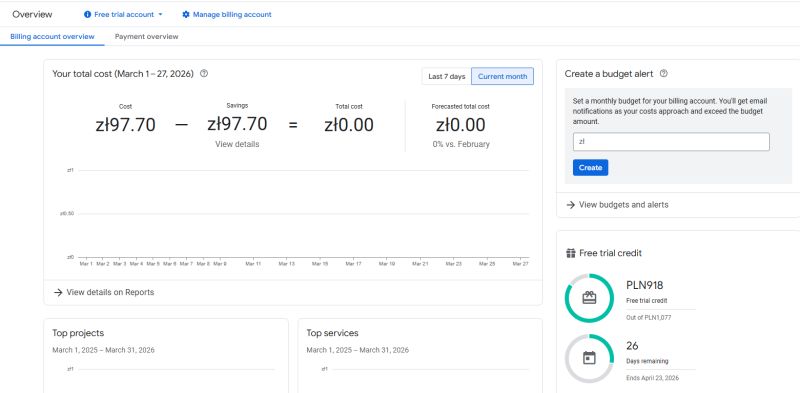
Task: Click the gift icon in the Free trial credit header
Action: point(571,253)
